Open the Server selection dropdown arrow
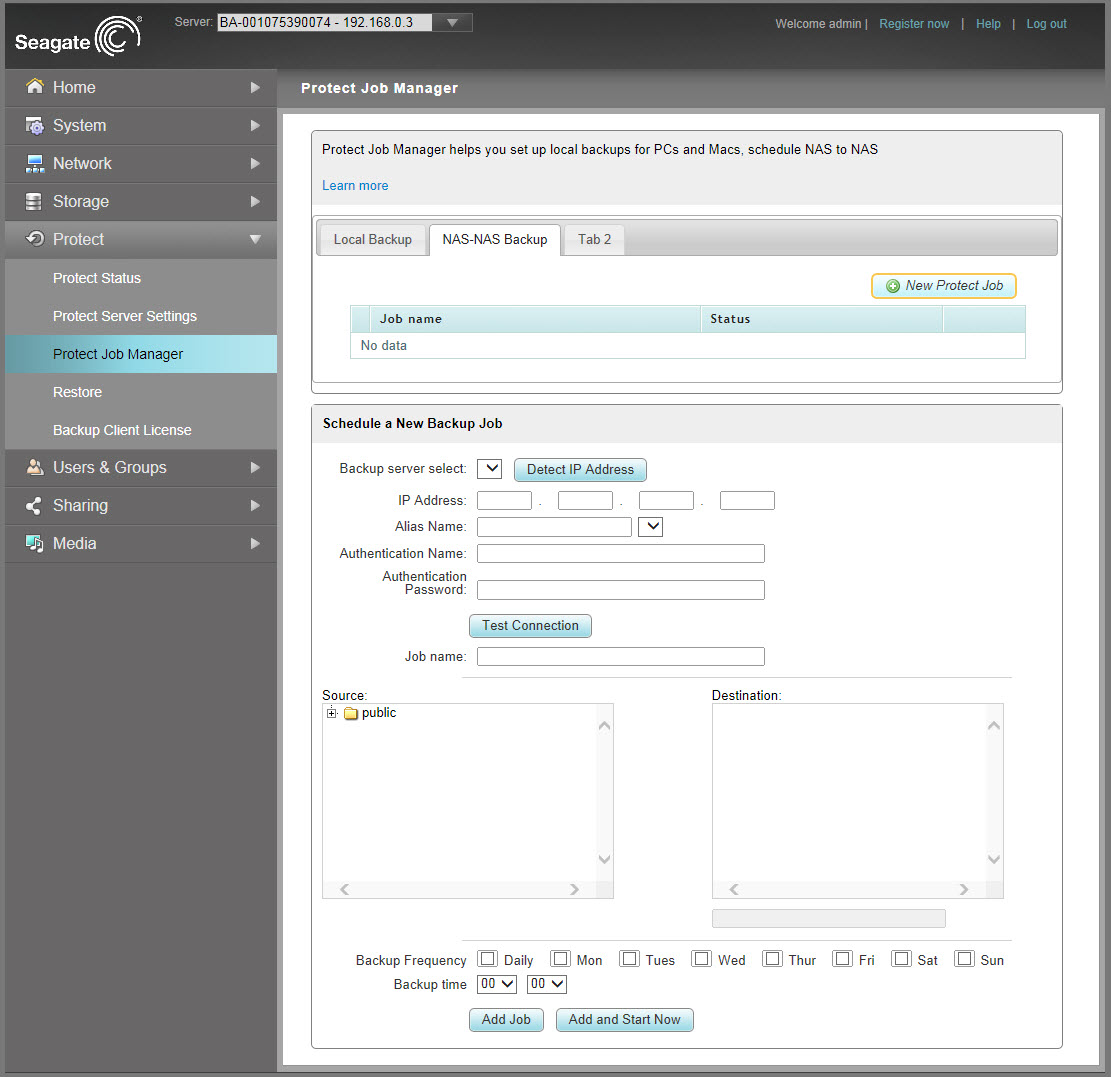This screenshot has height=1077, width=1111. [x=452, y=23]
